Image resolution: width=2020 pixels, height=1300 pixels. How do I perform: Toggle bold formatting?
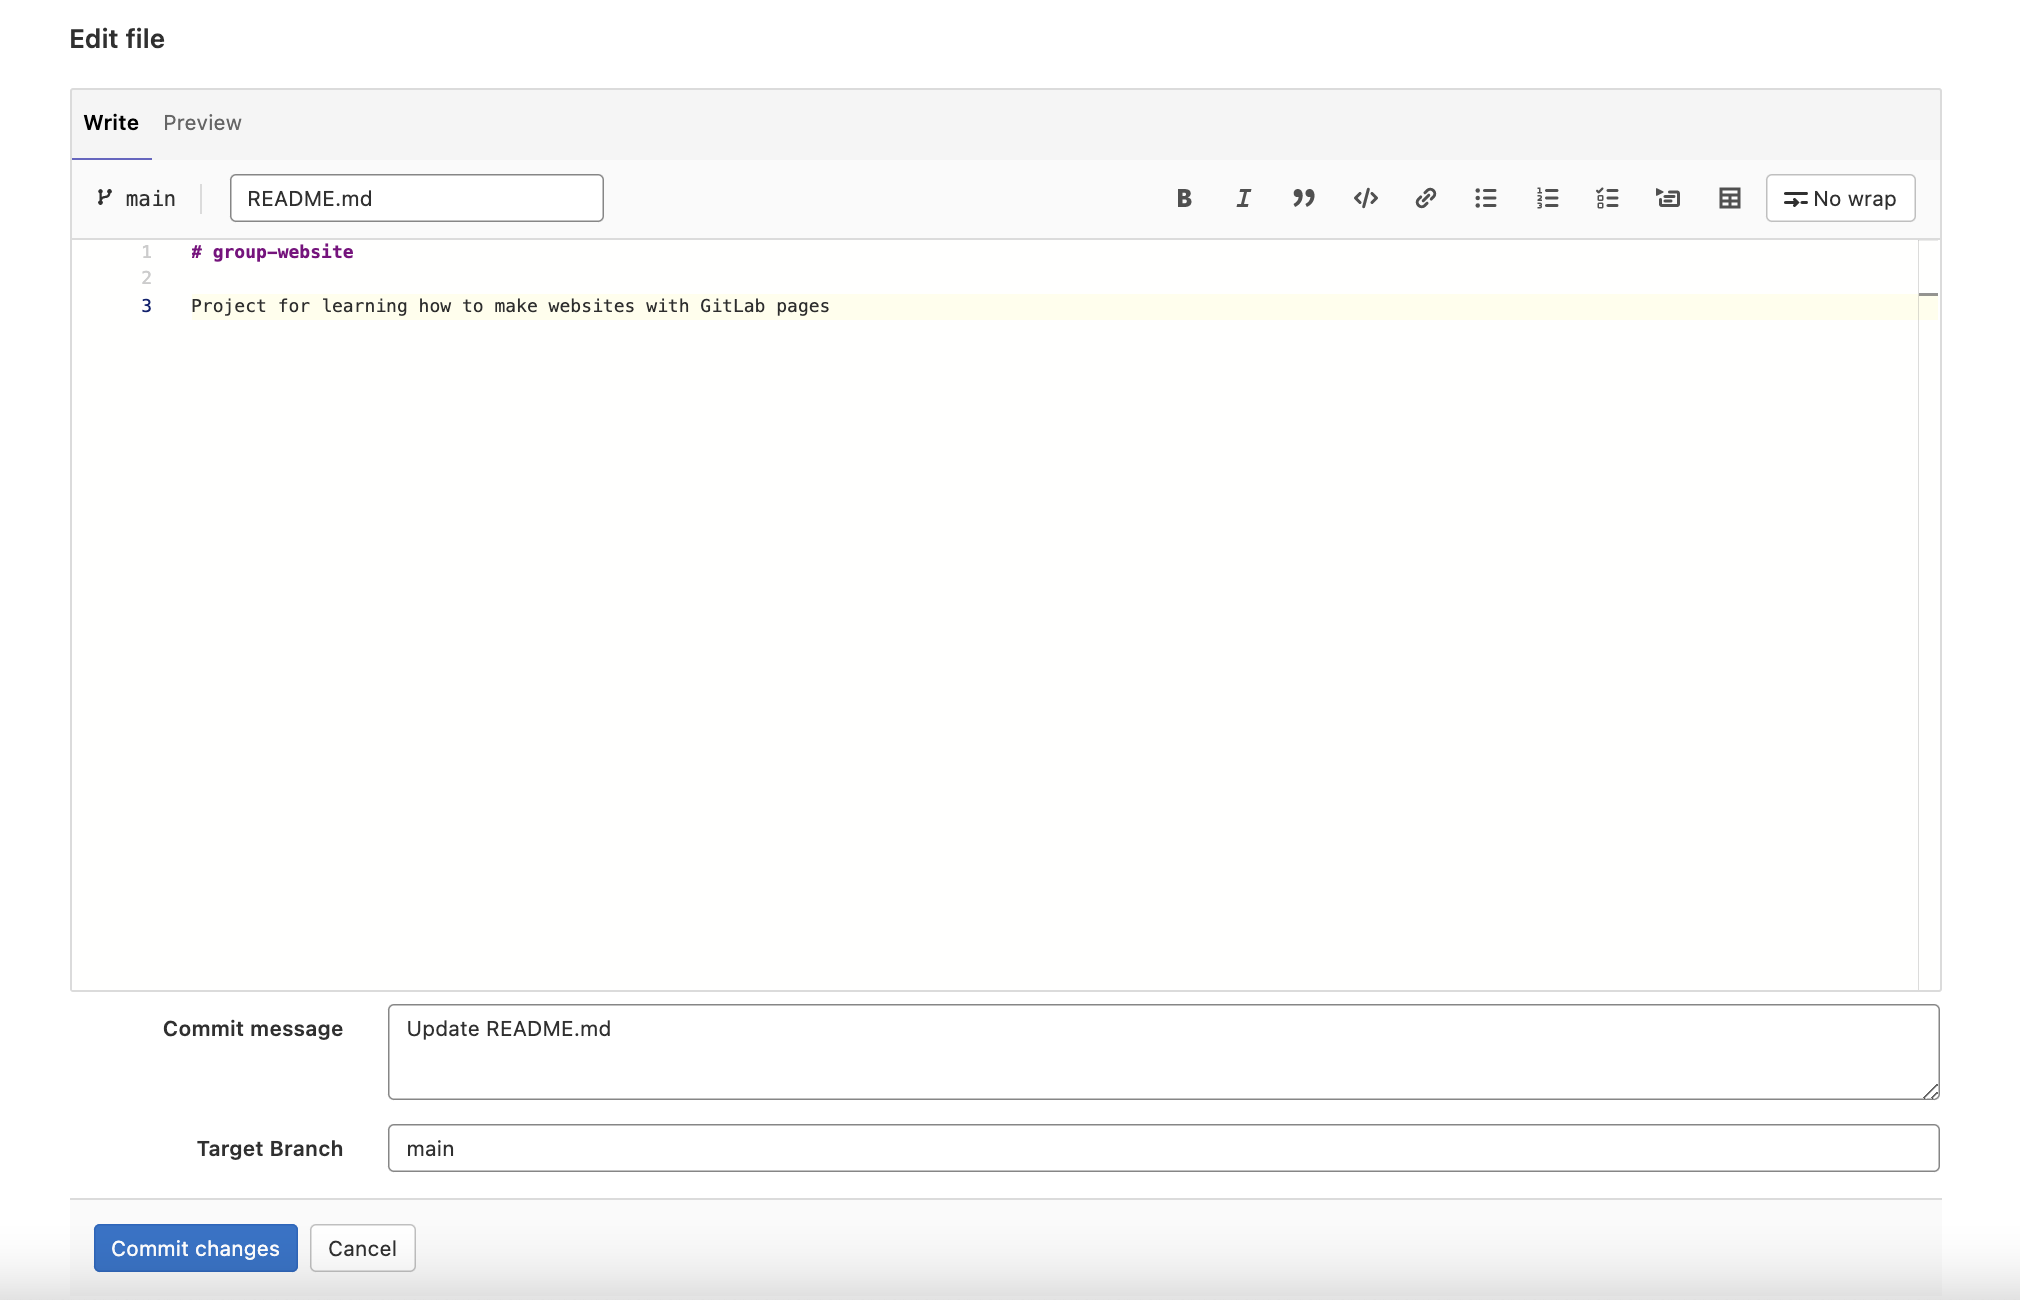(x=1184, y=198)
